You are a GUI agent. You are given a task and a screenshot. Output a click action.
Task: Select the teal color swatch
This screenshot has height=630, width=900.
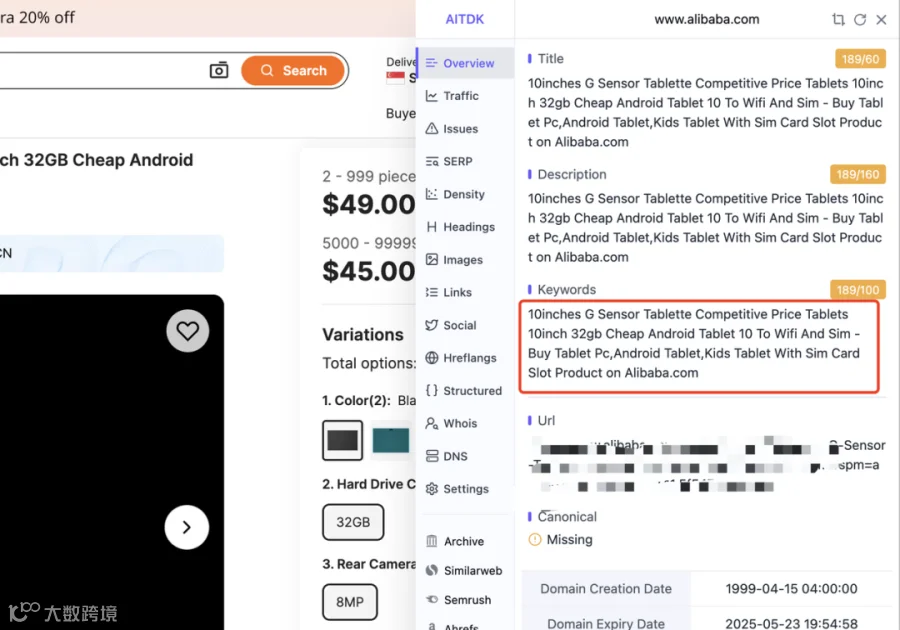391,440
